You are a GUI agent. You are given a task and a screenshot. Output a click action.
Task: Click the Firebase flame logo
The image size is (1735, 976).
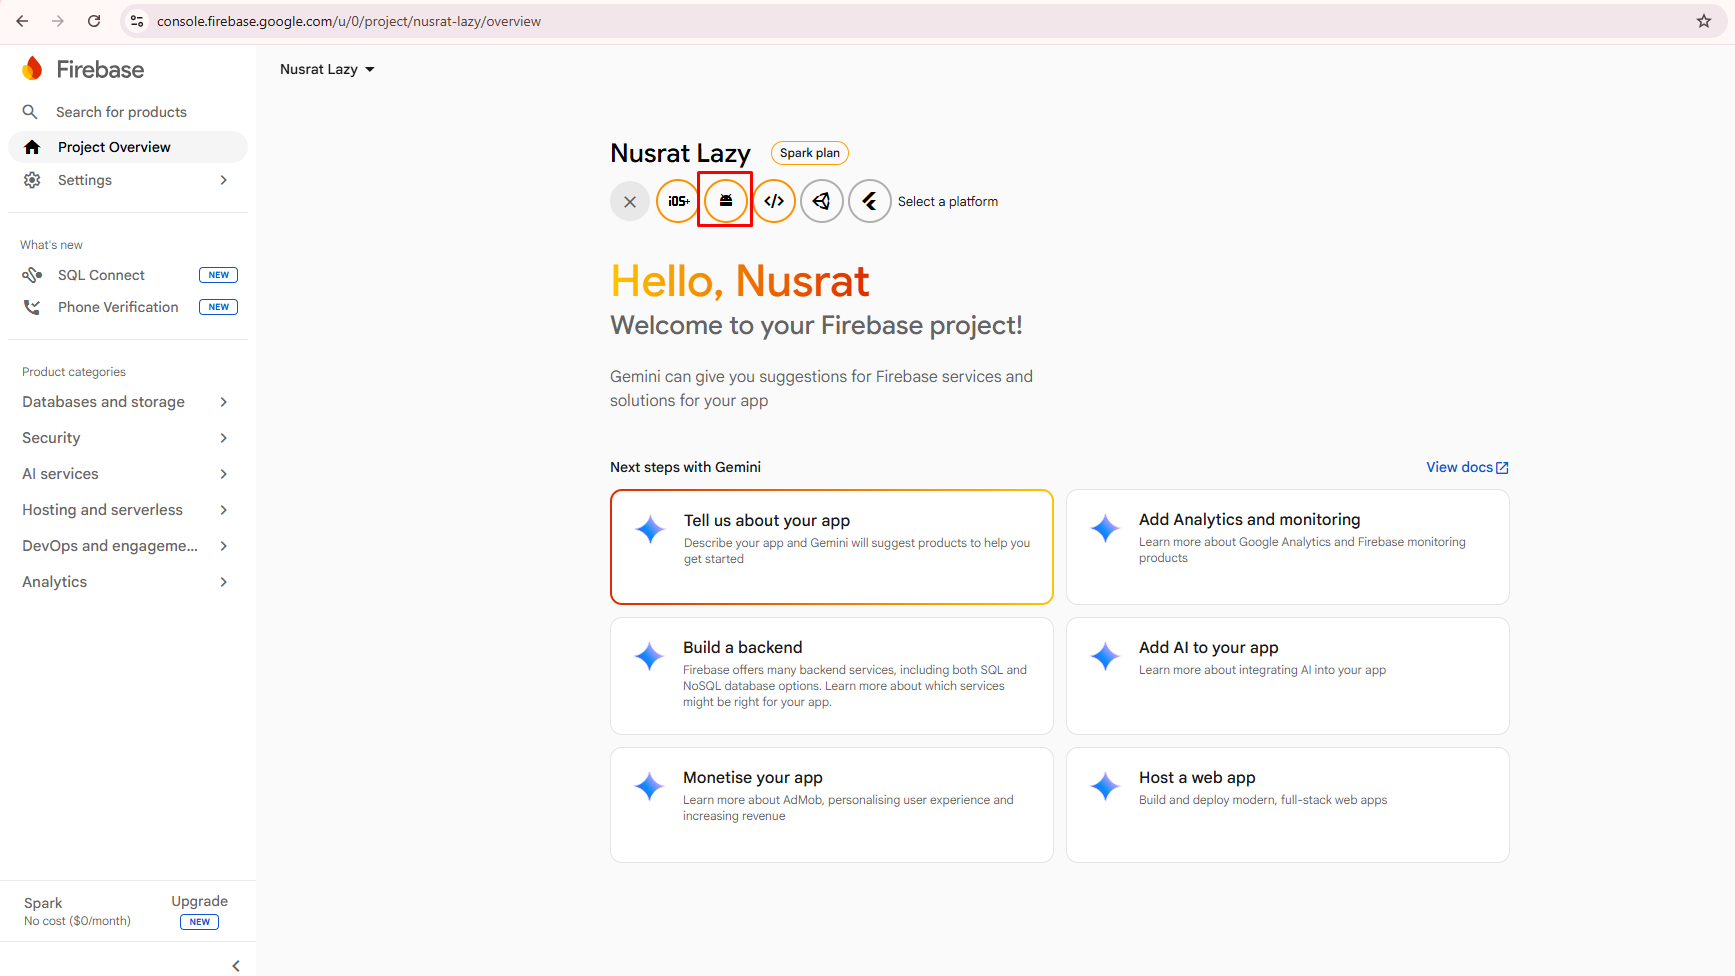[x=32, y=68]
